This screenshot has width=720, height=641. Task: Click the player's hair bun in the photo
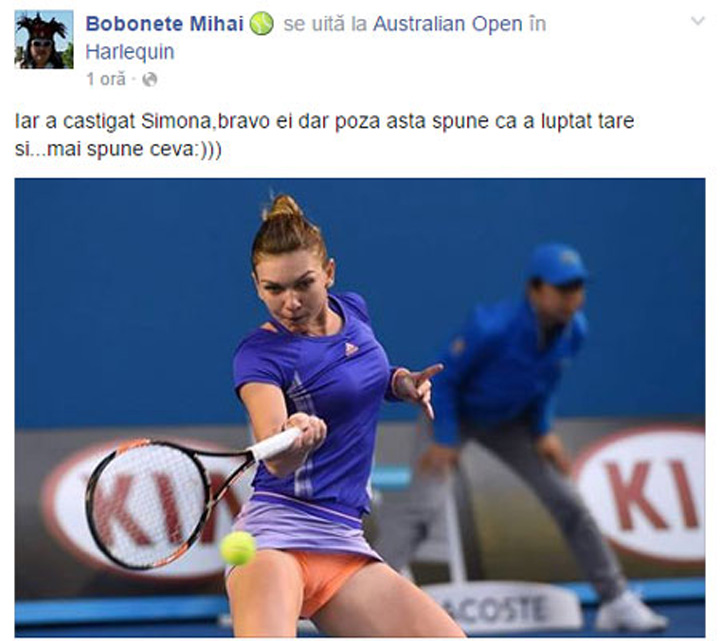(x=285, y=207)
